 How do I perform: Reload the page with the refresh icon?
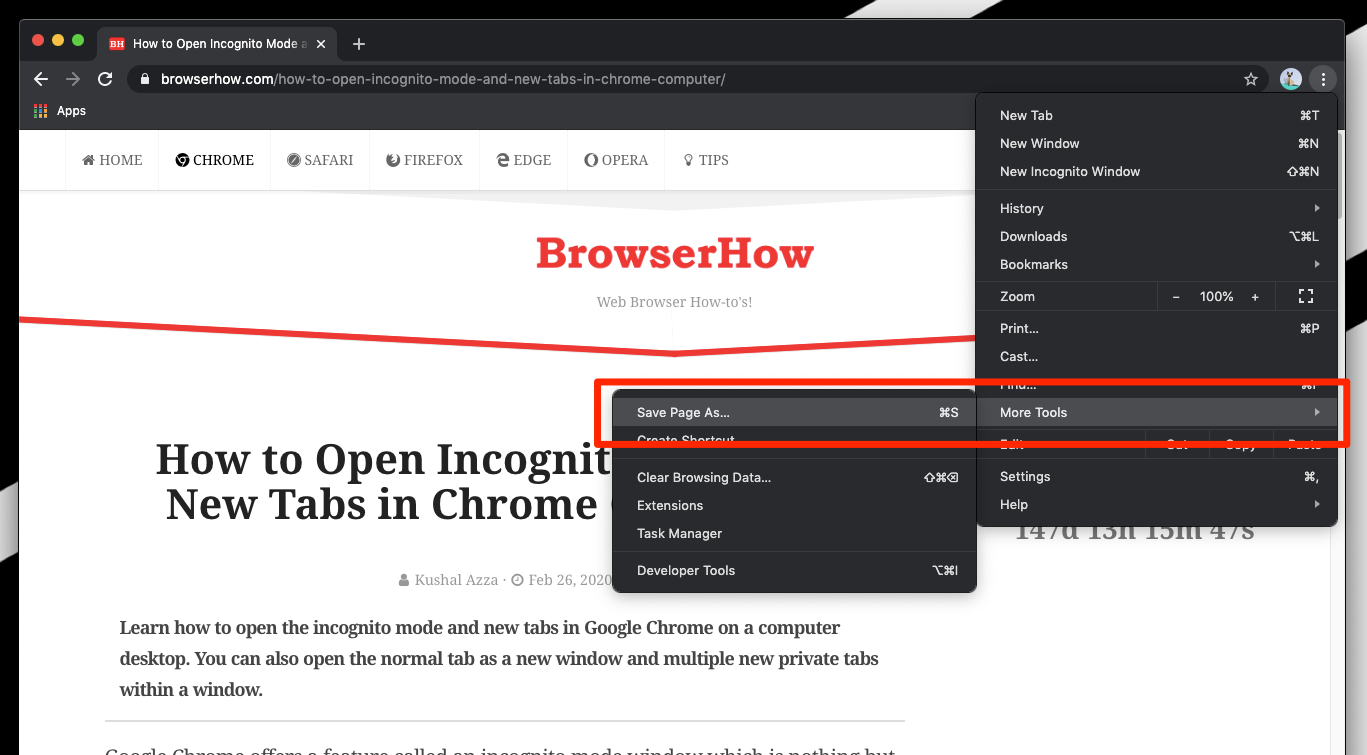click(x=105, y=79)
